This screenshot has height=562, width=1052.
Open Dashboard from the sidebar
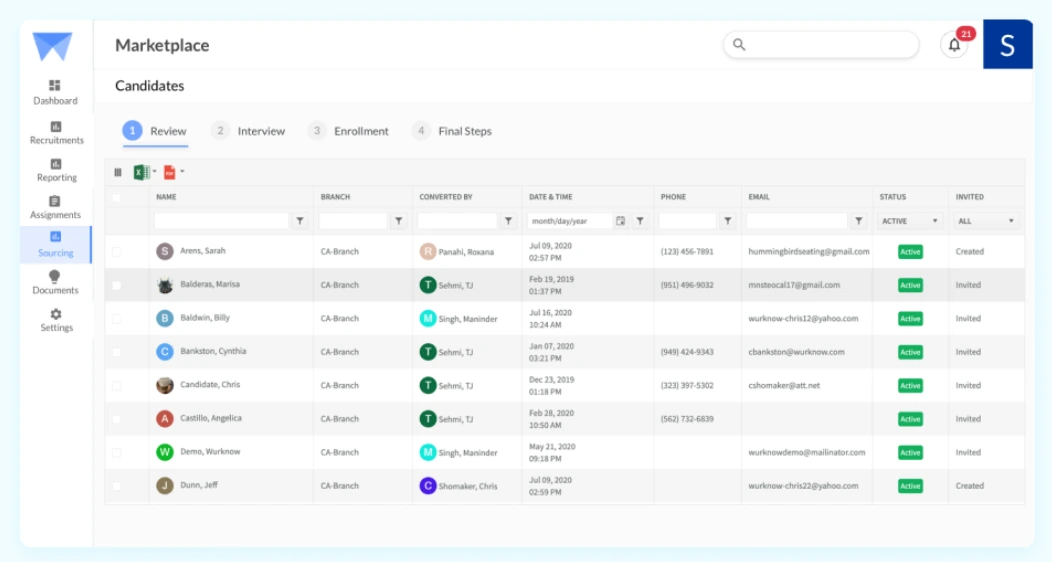coord(56,93)
